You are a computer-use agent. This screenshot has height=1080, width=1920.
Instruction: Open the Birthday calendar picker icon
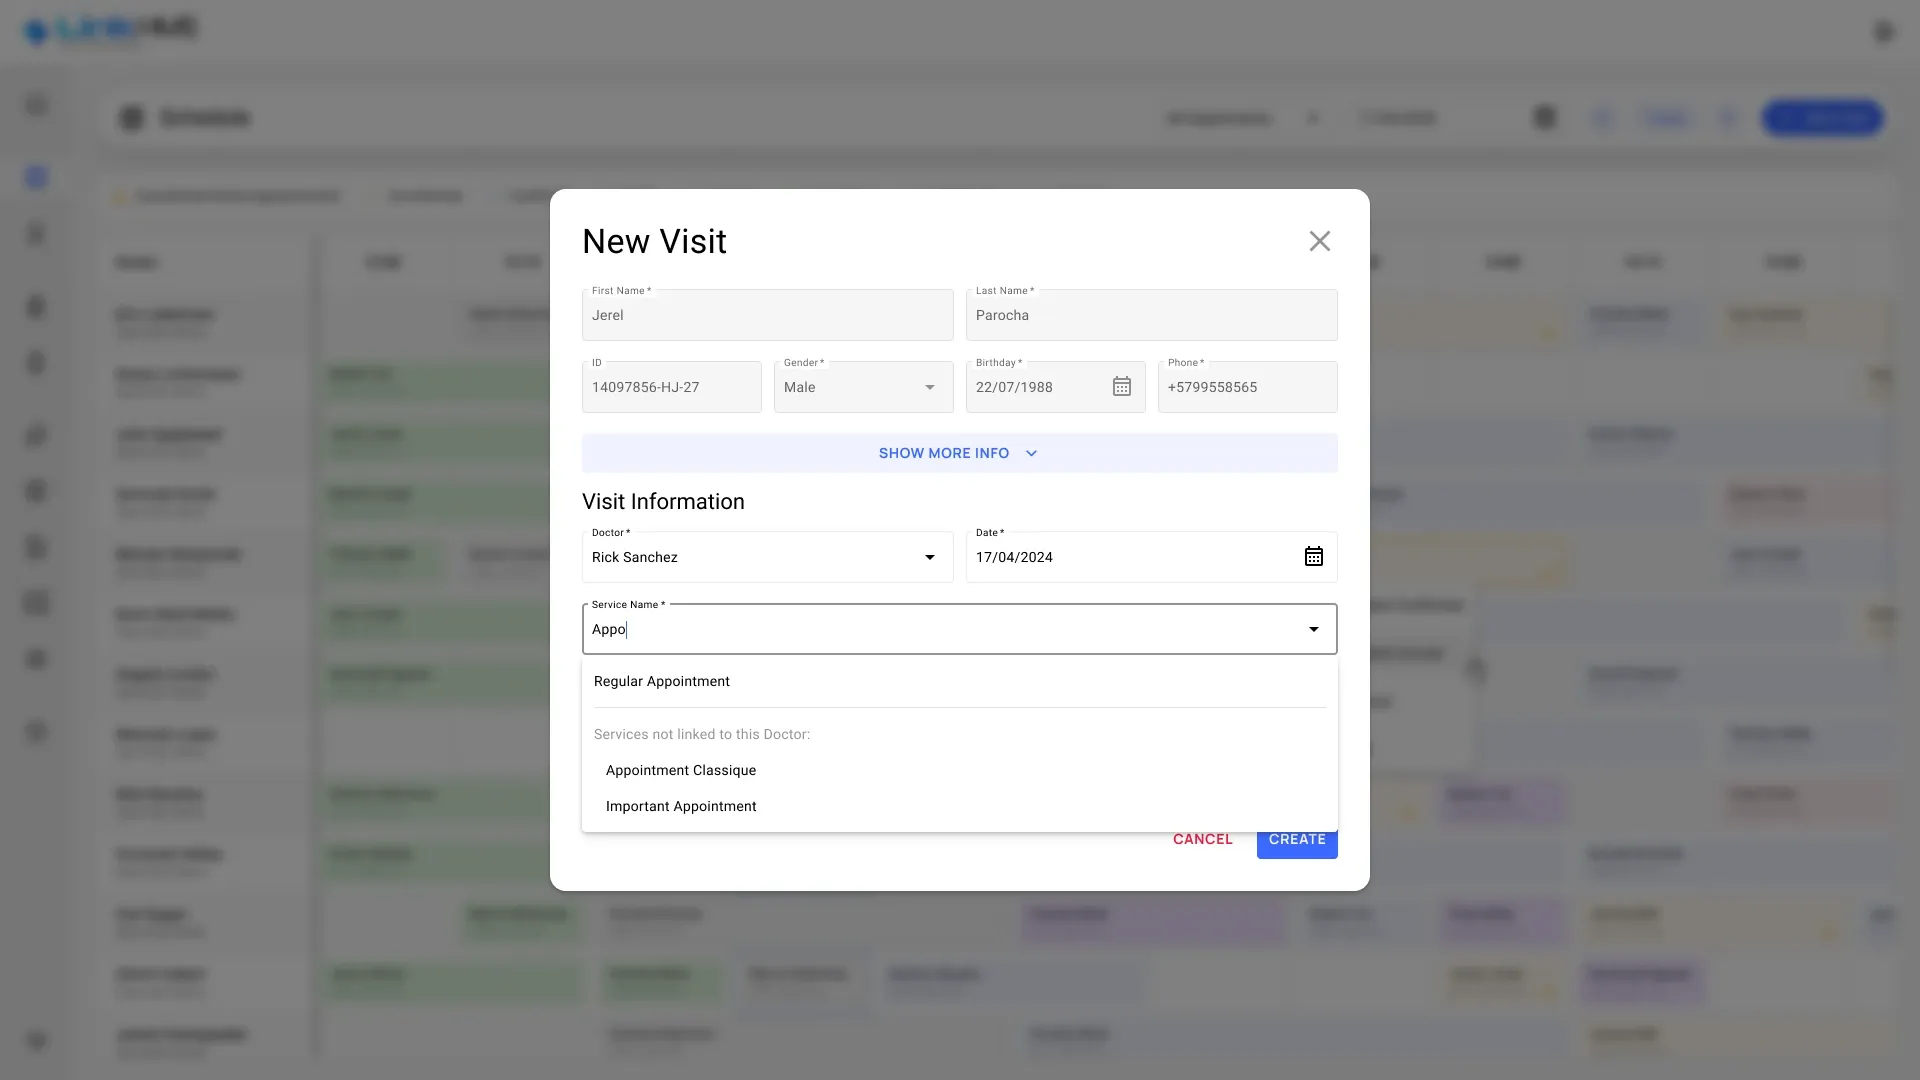pyautogui.click(x=1122, y=387)
